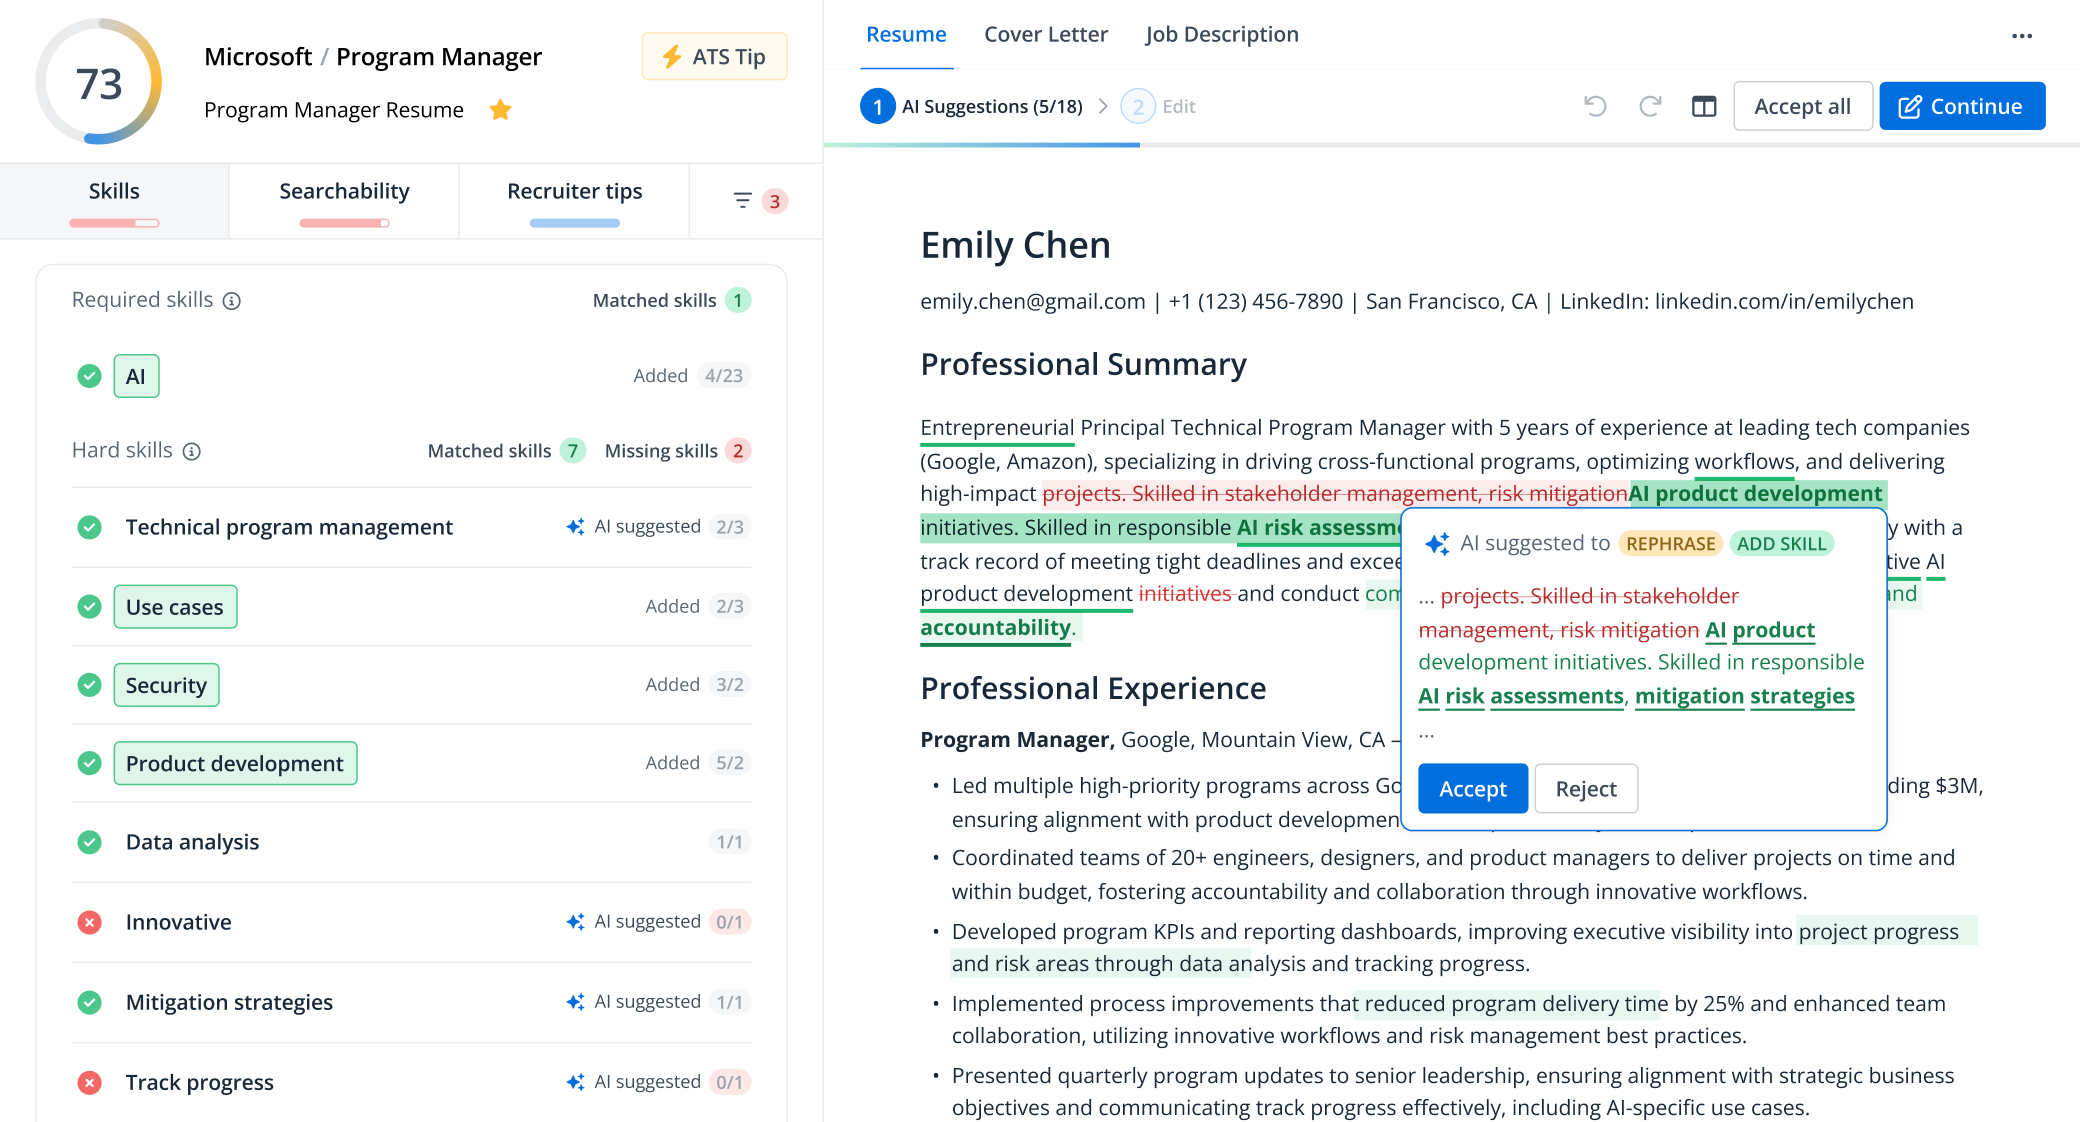Switch to the Cover Letter tab
The image size is (2080, 1122).
1045,34
